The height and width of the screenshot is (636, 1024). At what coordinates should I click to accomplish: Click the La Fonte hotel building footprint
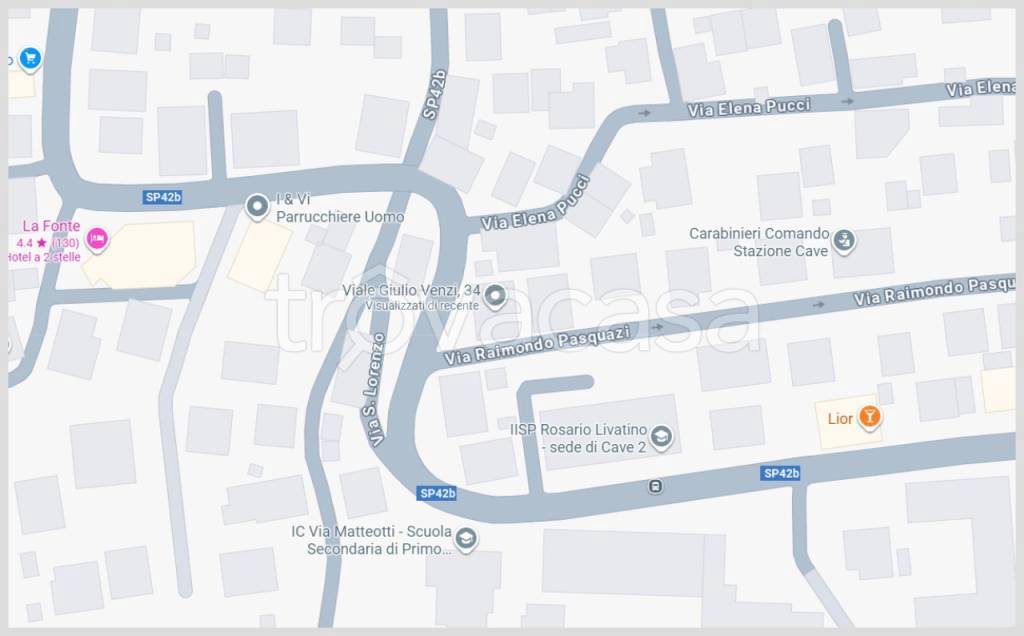[x=140, y=255]
